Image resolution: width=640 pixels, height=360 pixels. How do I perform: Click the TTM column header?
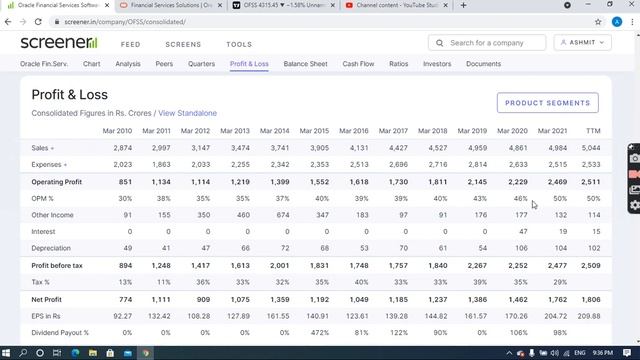point(593,131)
